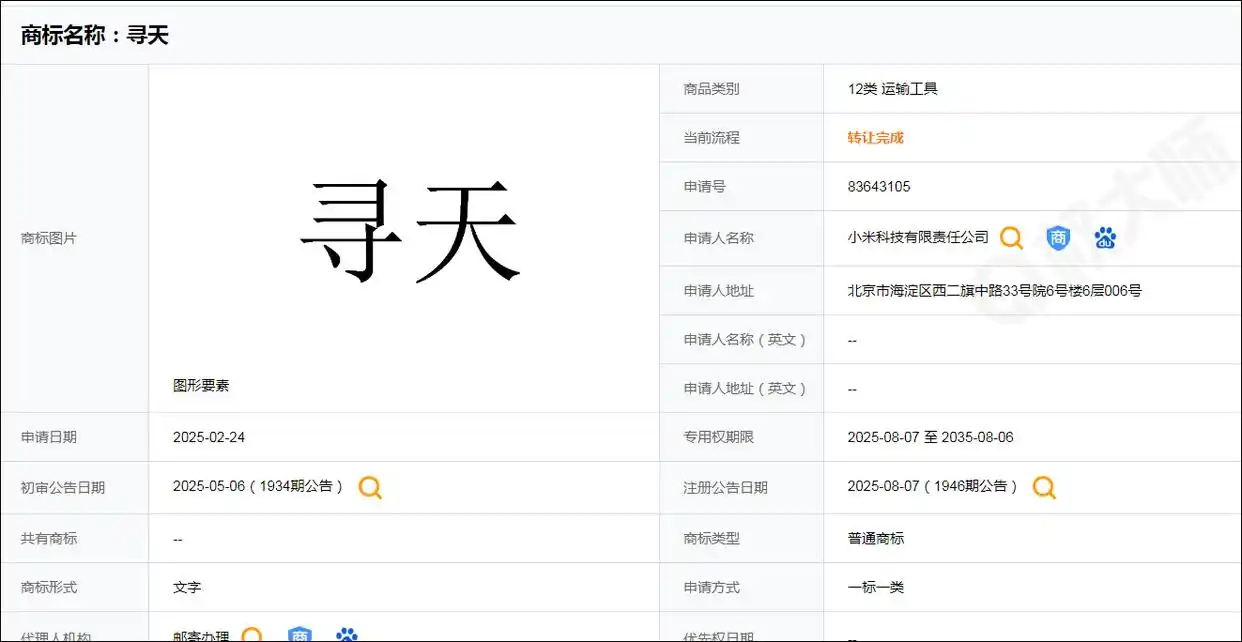Click the 申请号 label
The width and height of the screenshot is (1242, 642).
click(x=705, y=187)
